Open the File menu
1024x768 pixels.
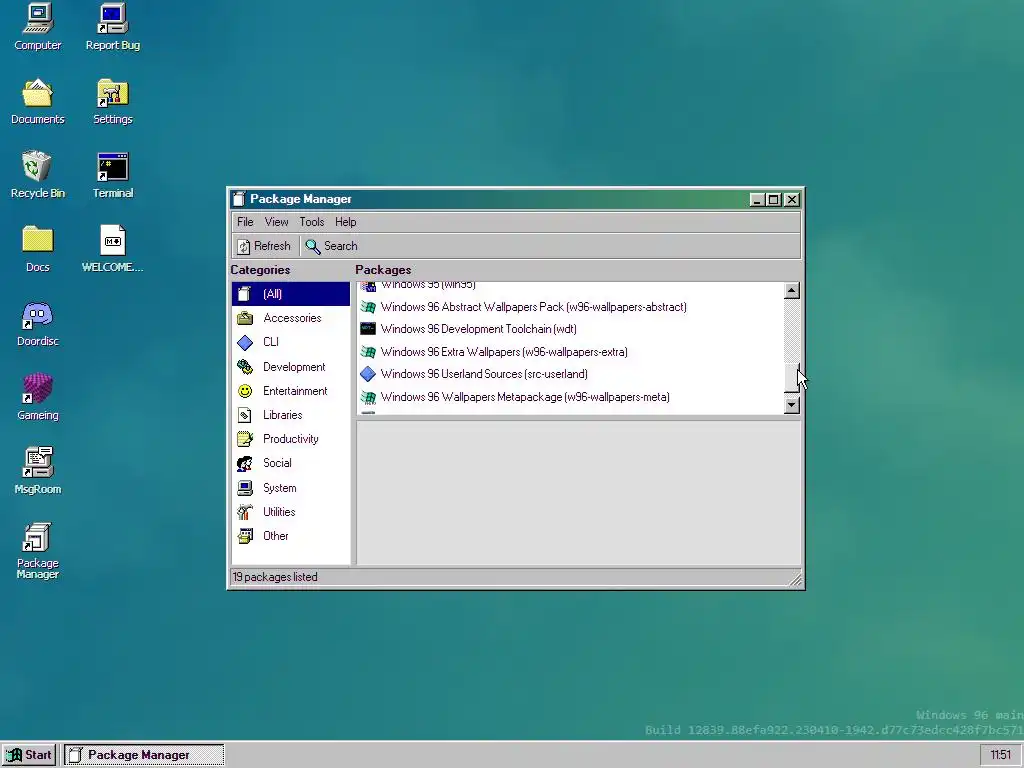pos(245,222)
